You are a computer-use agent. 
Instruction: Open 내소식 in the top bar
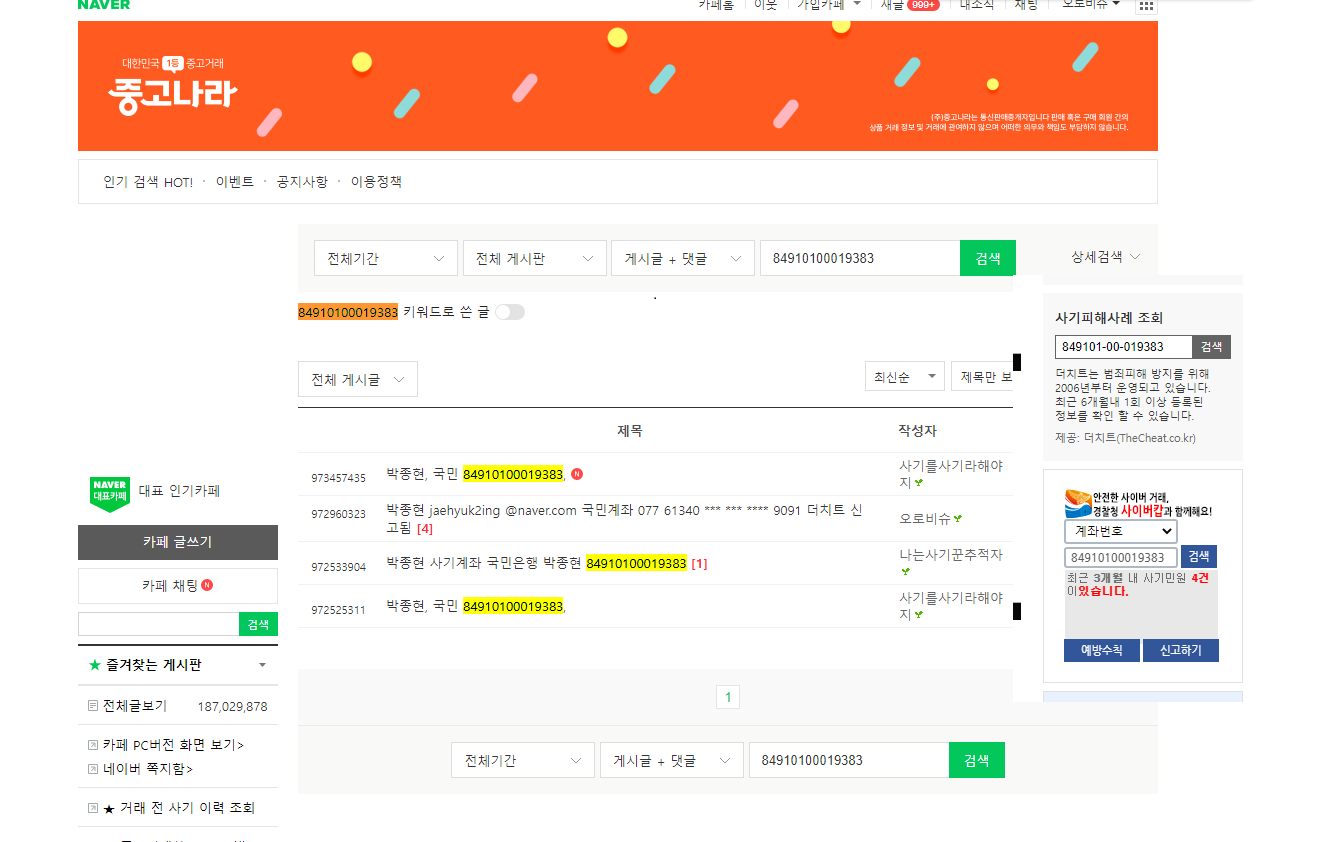[x=977, y=4]
